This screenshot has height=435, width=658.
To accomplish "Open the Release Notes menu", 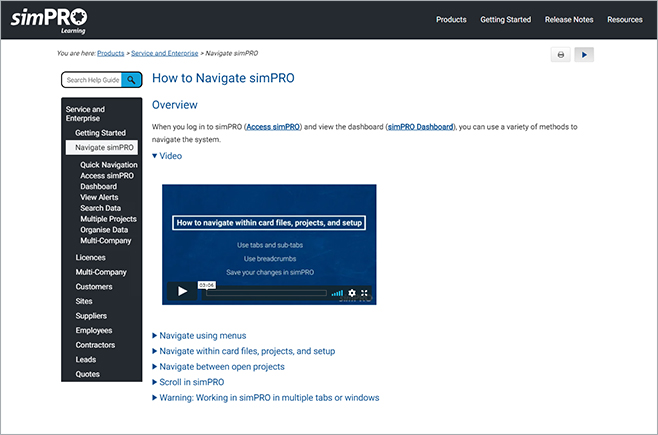I will pyautogui.click(x=569, y=20).
